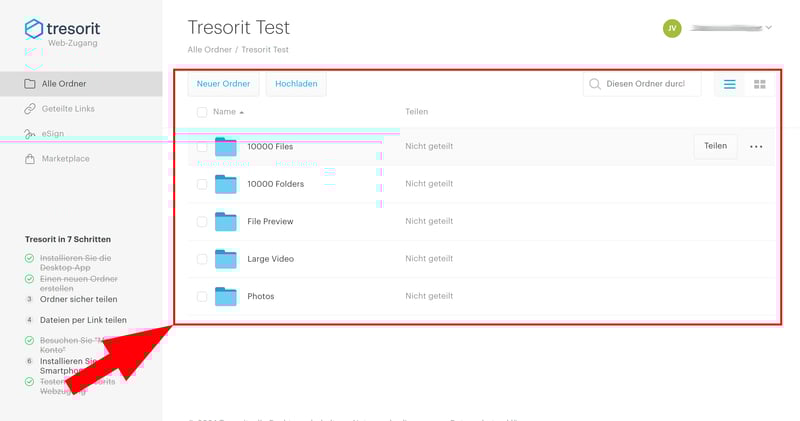Click the Hochladen button
This screenshot has width=800, height=421.
pyautogui.click(x=296, y=84)
